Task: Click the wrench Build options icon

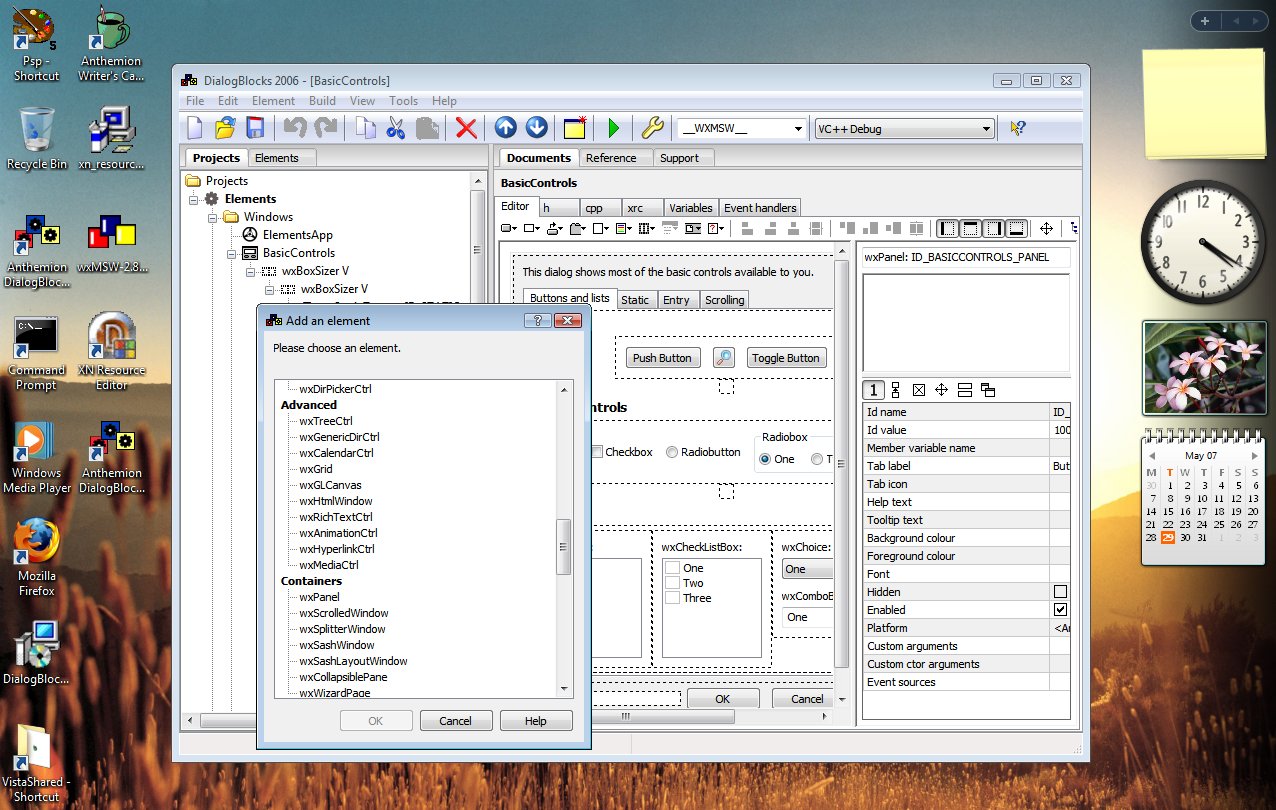Action: 651,128
